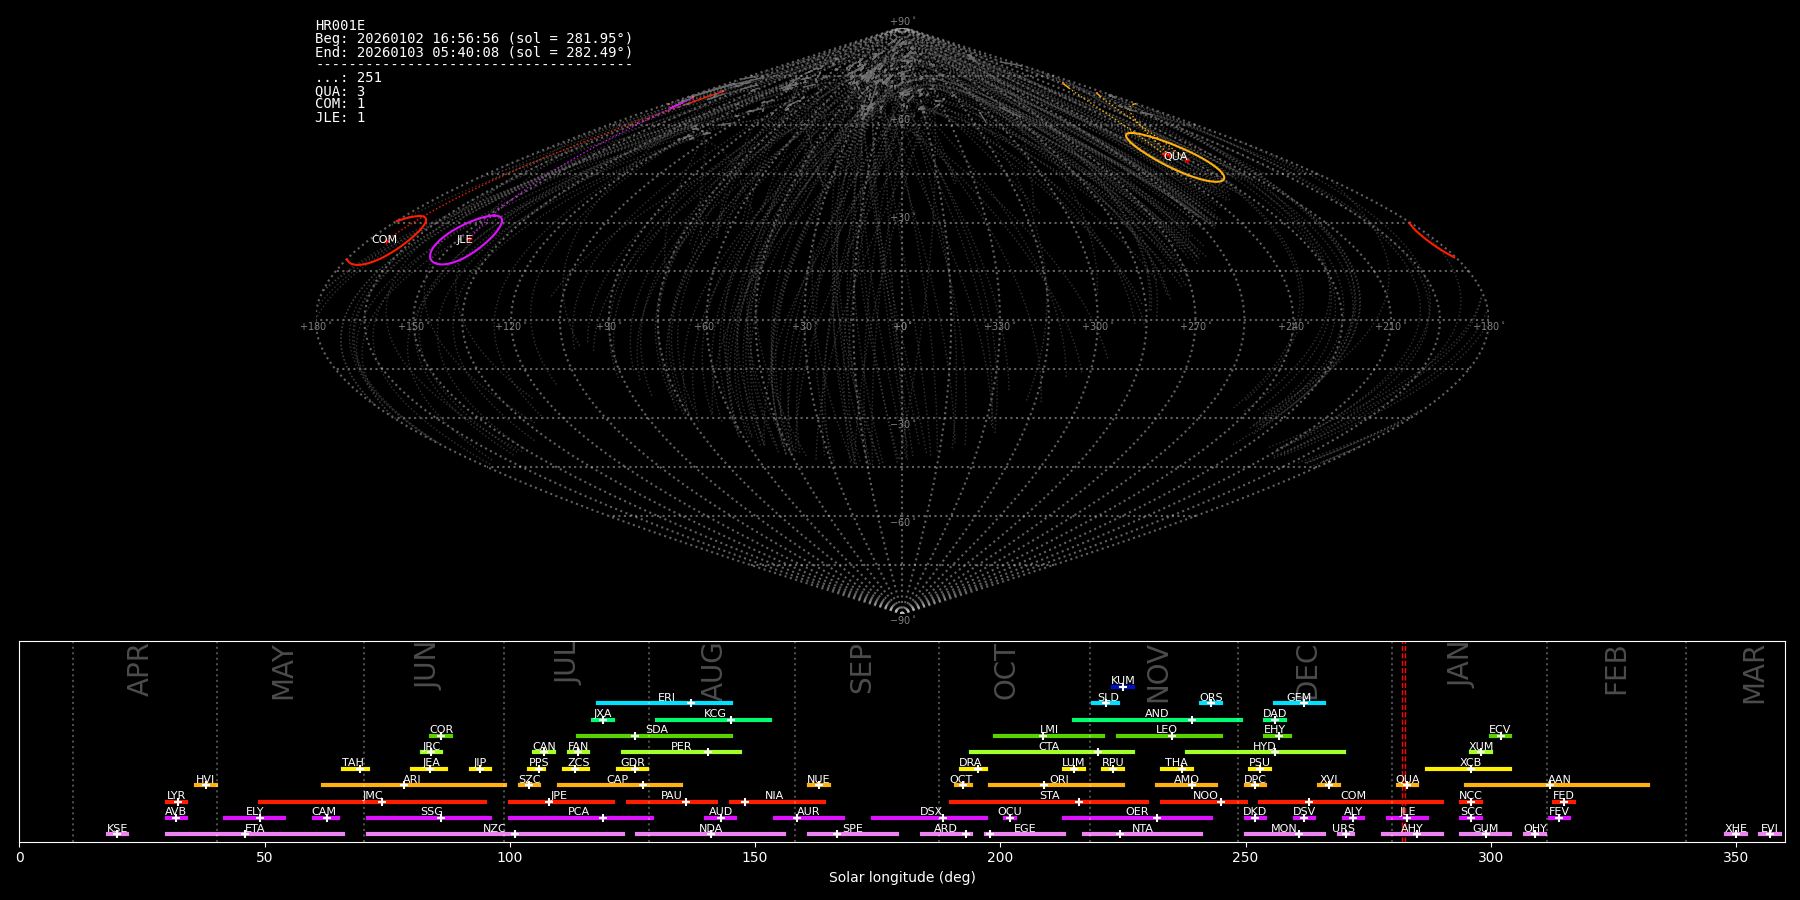Viewport: 1800px width, 900px height.
Task: Click the DEC month label
Action: pos(1307,672)
